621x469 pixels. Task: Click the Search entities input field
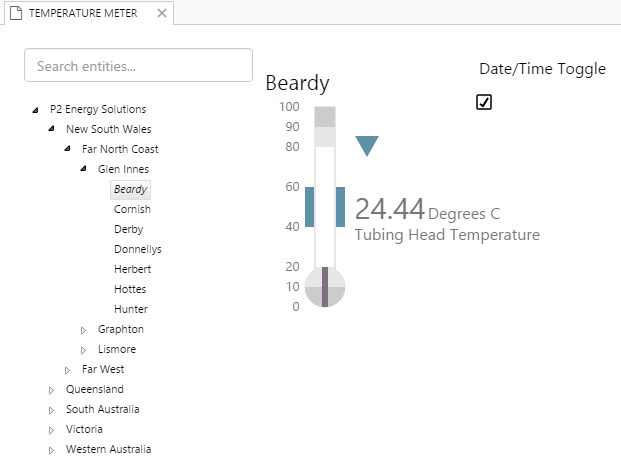[x=138, y=66]
